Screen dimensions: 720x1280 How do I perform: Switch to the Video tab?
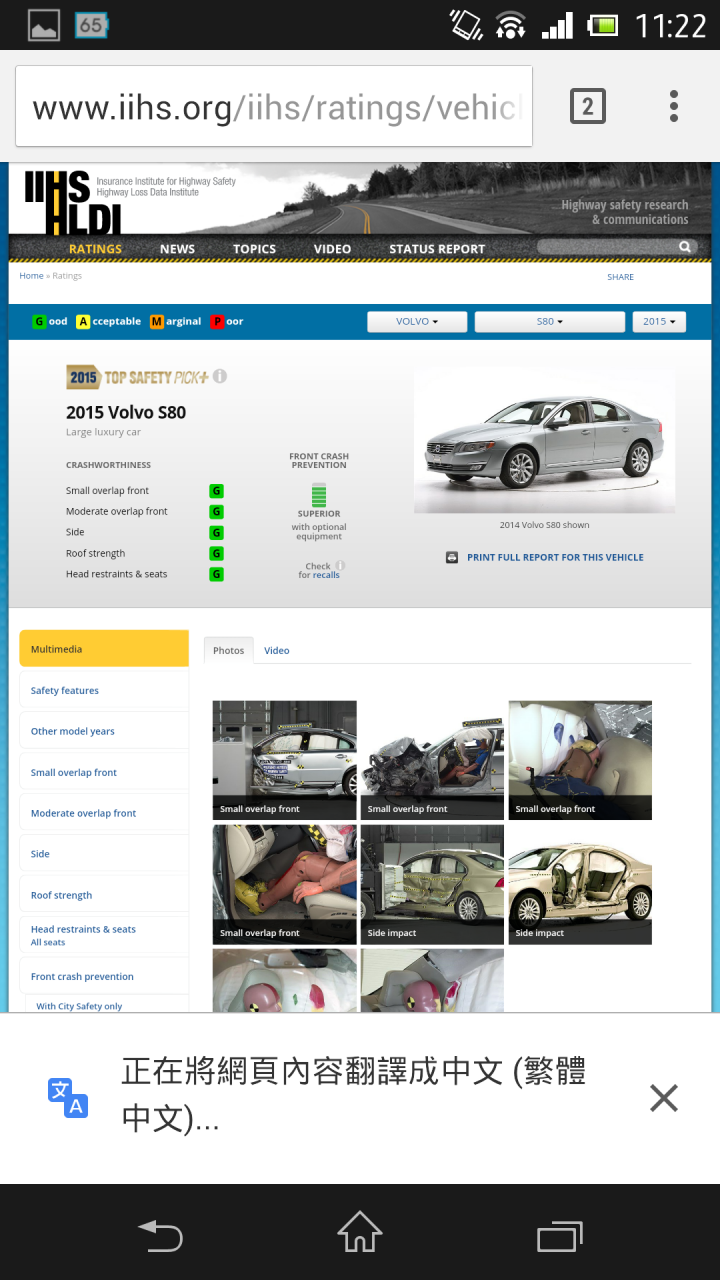coord(277,650)
